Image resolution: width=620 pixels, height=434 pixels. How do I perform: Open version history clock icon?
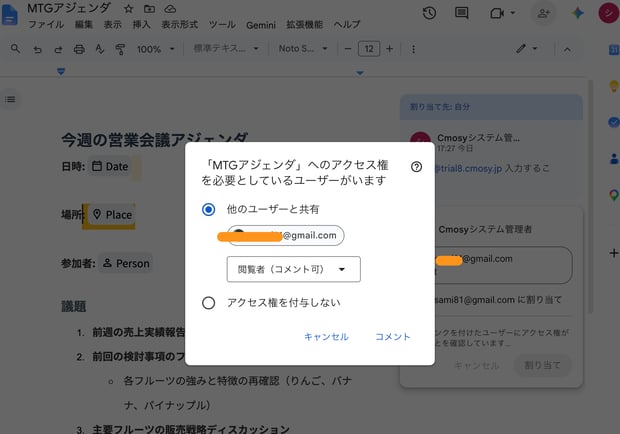tap(429, 13)
